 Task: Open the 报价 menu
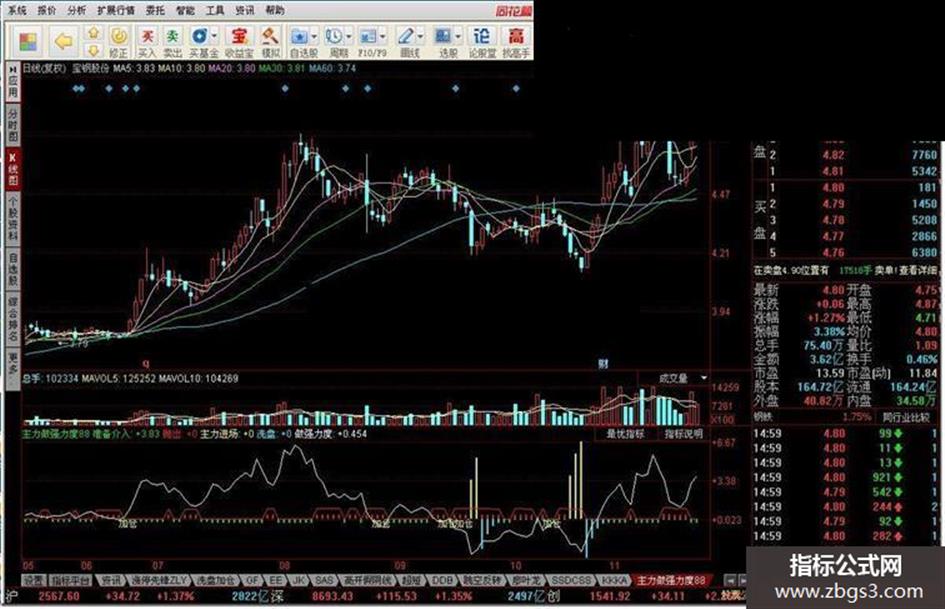coord(46,10)
